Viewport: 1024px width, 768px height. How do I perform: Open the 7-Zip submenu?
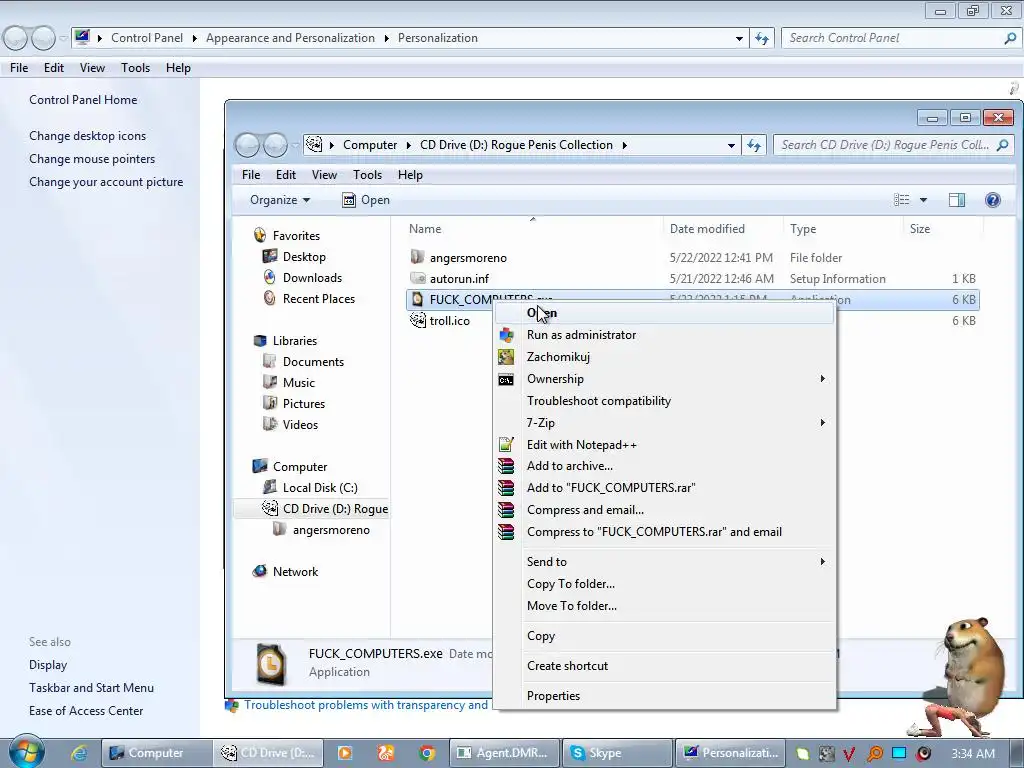[x=664, y=423]
